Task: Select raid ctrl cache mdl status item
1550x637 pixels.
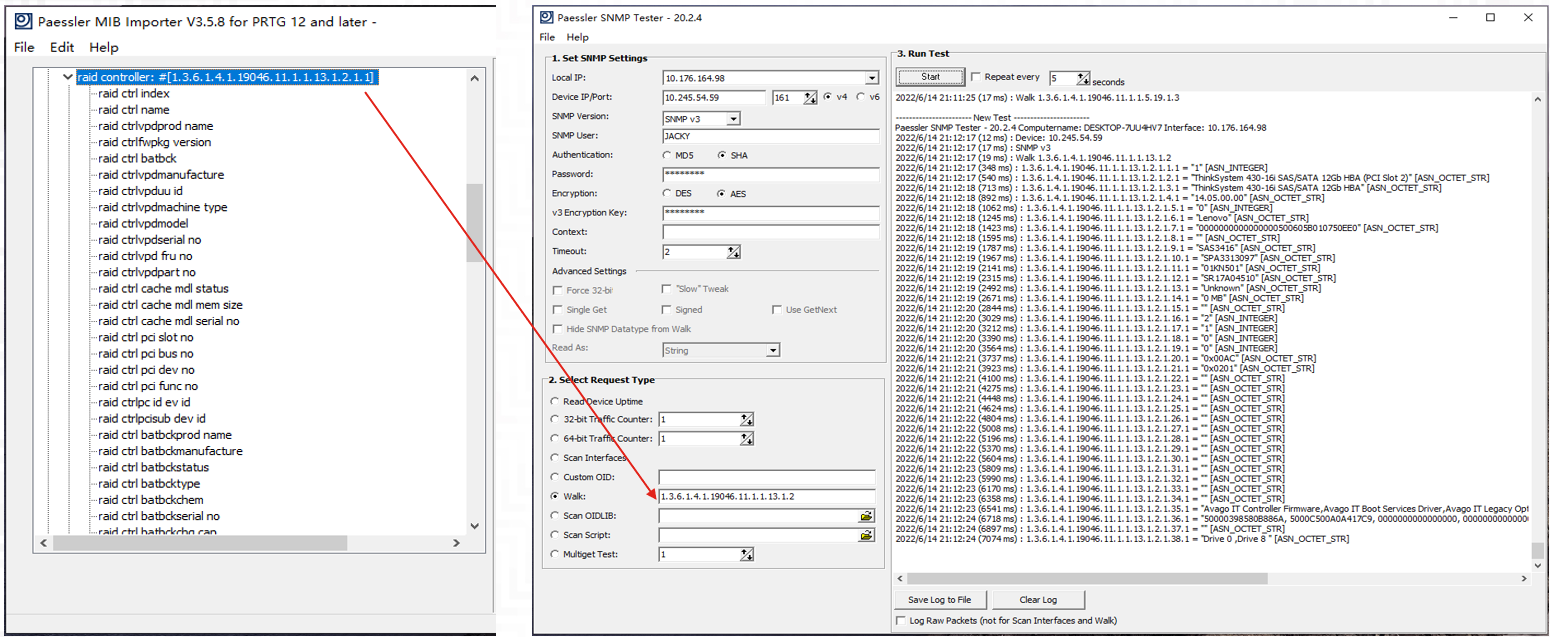Action: (164, 289)
